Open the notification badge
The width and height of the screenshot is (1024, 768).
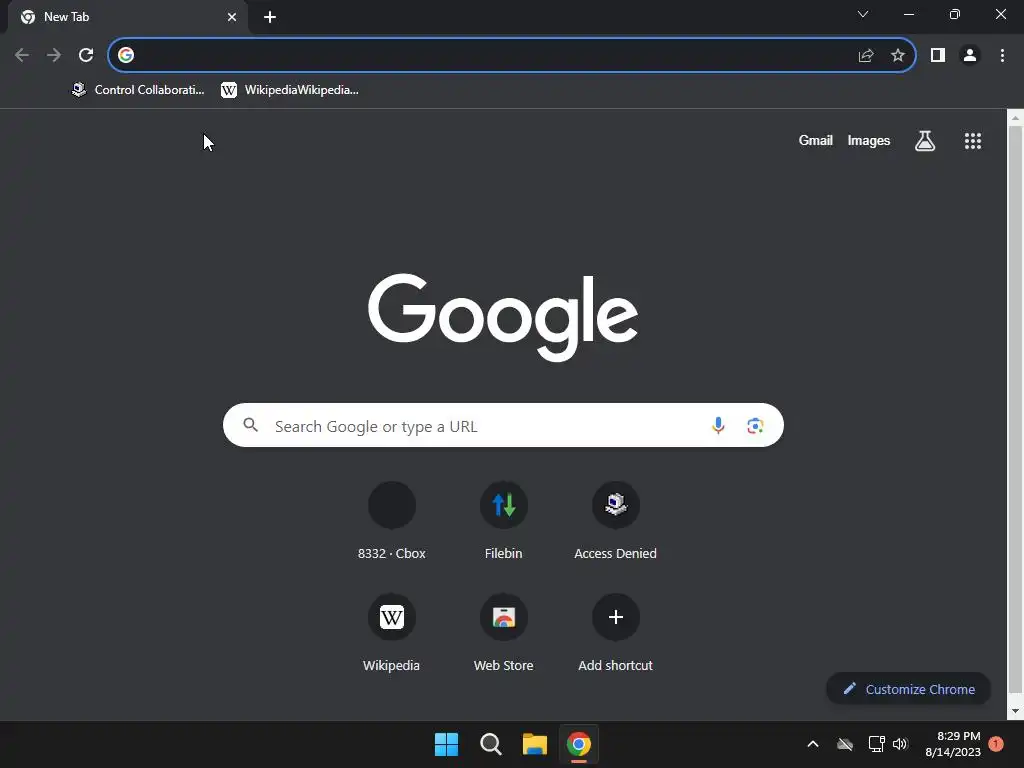[x=996, y=744]
